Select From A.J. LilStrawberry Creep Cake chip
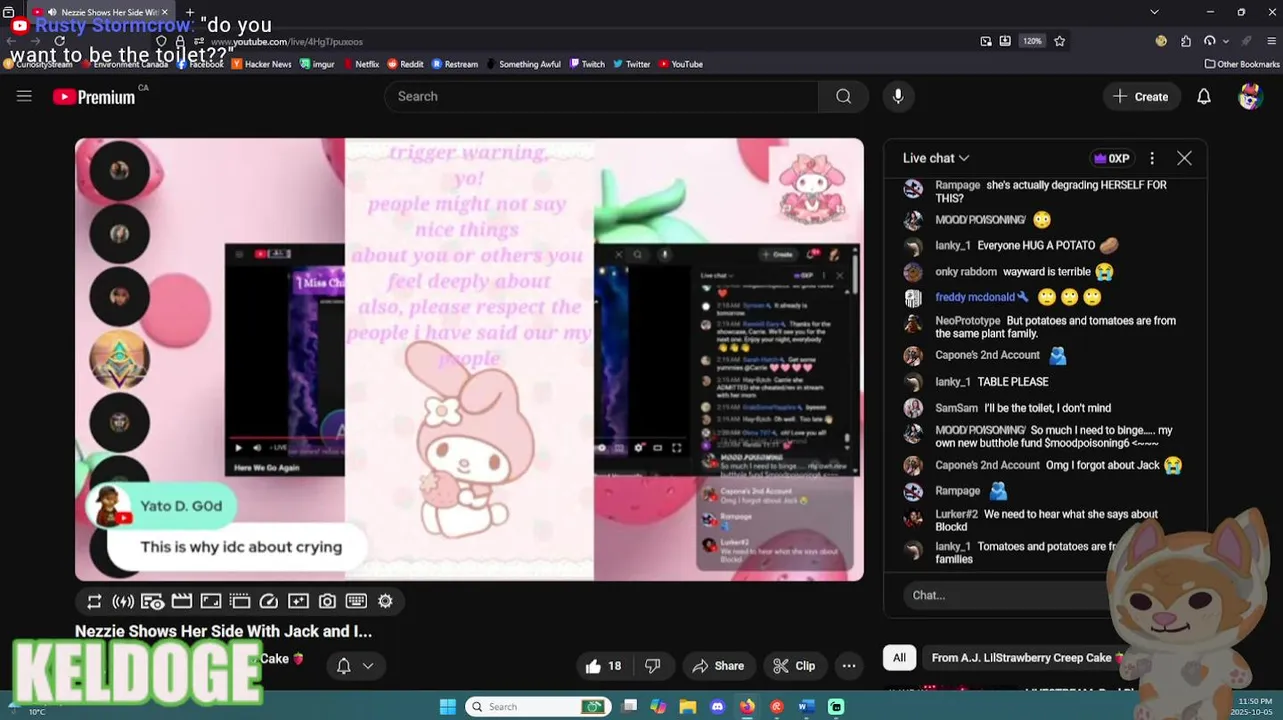 1028,658
